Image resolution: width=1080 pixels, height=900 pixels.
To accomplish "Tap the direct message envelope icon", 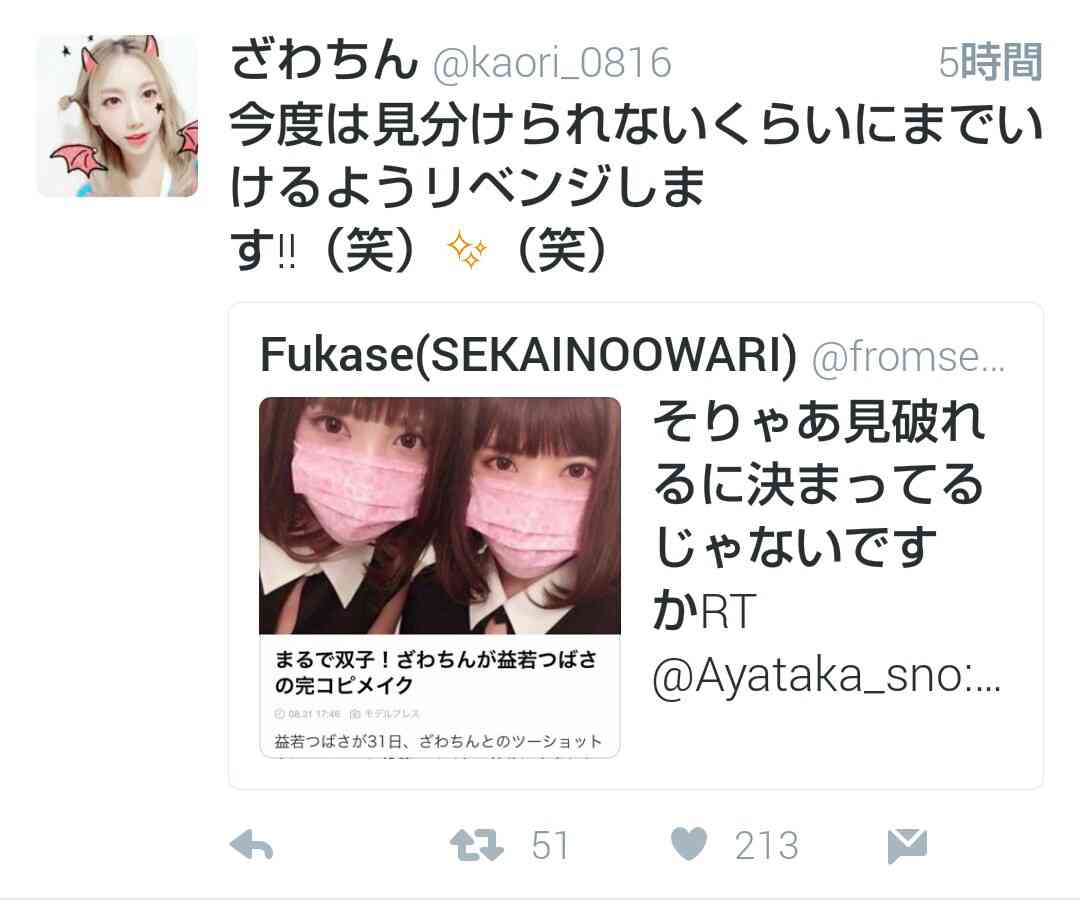I will point(907,846).
